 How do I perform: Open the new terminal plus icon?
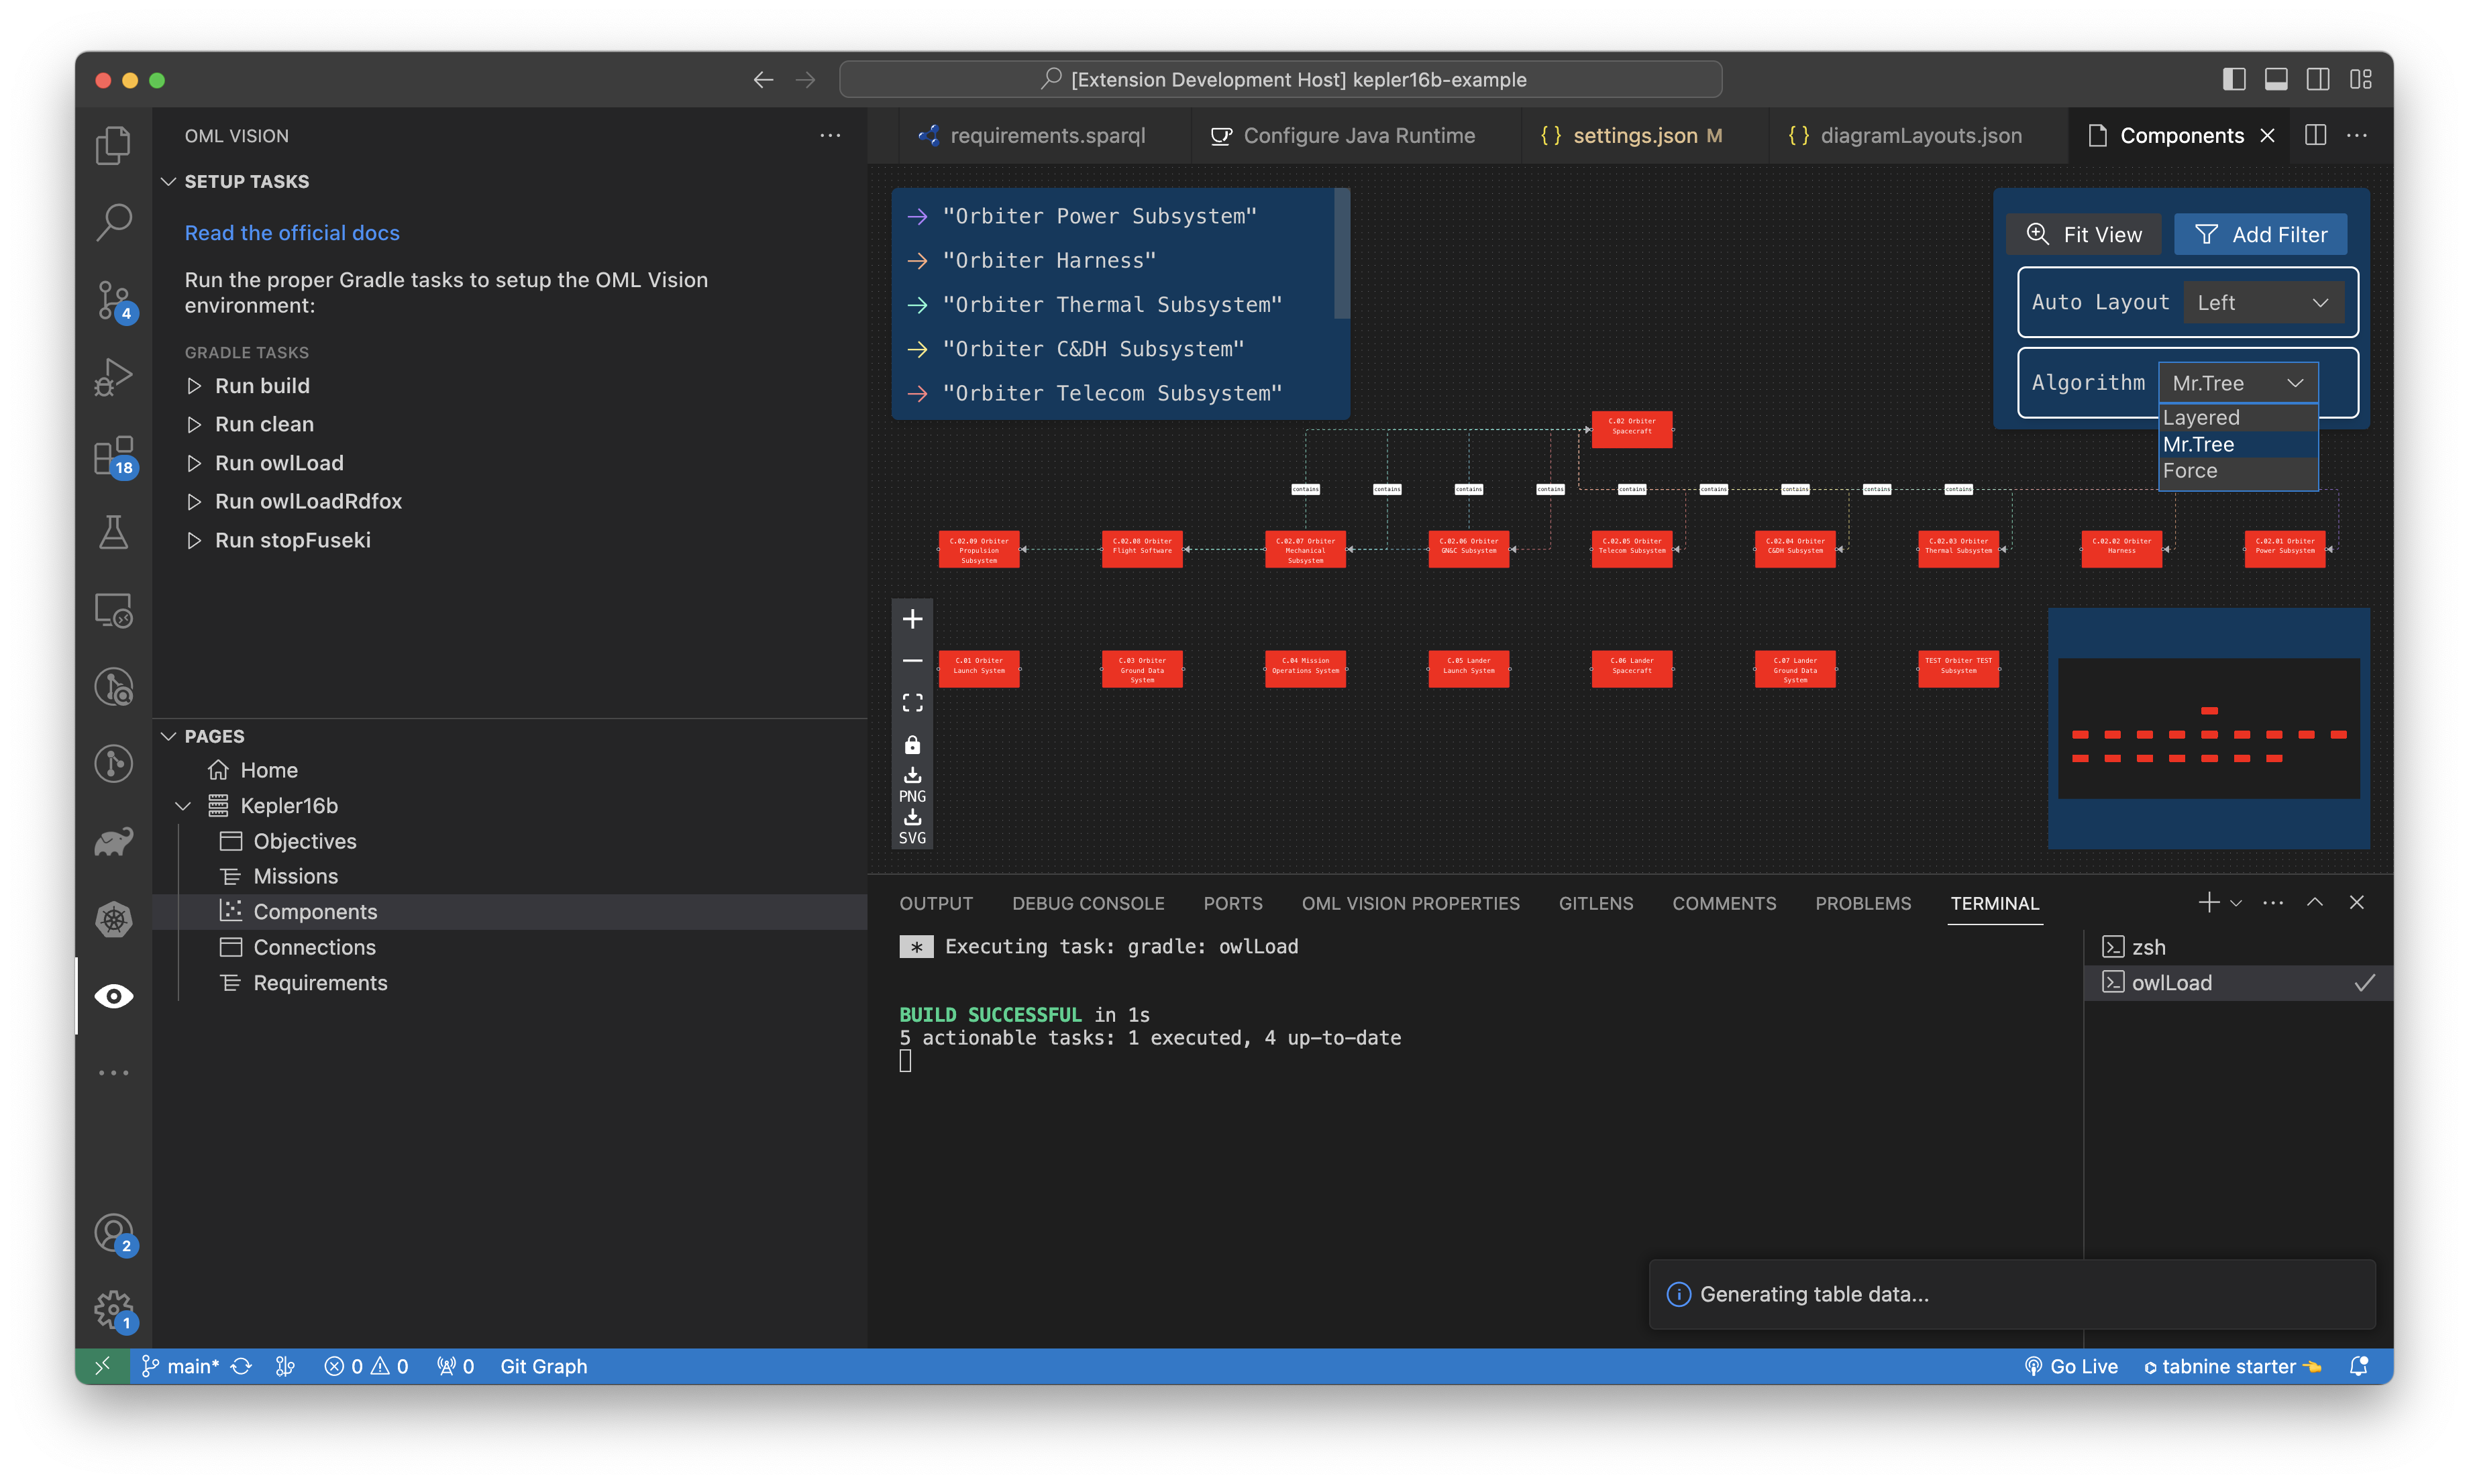click(x=2208, y=903)
